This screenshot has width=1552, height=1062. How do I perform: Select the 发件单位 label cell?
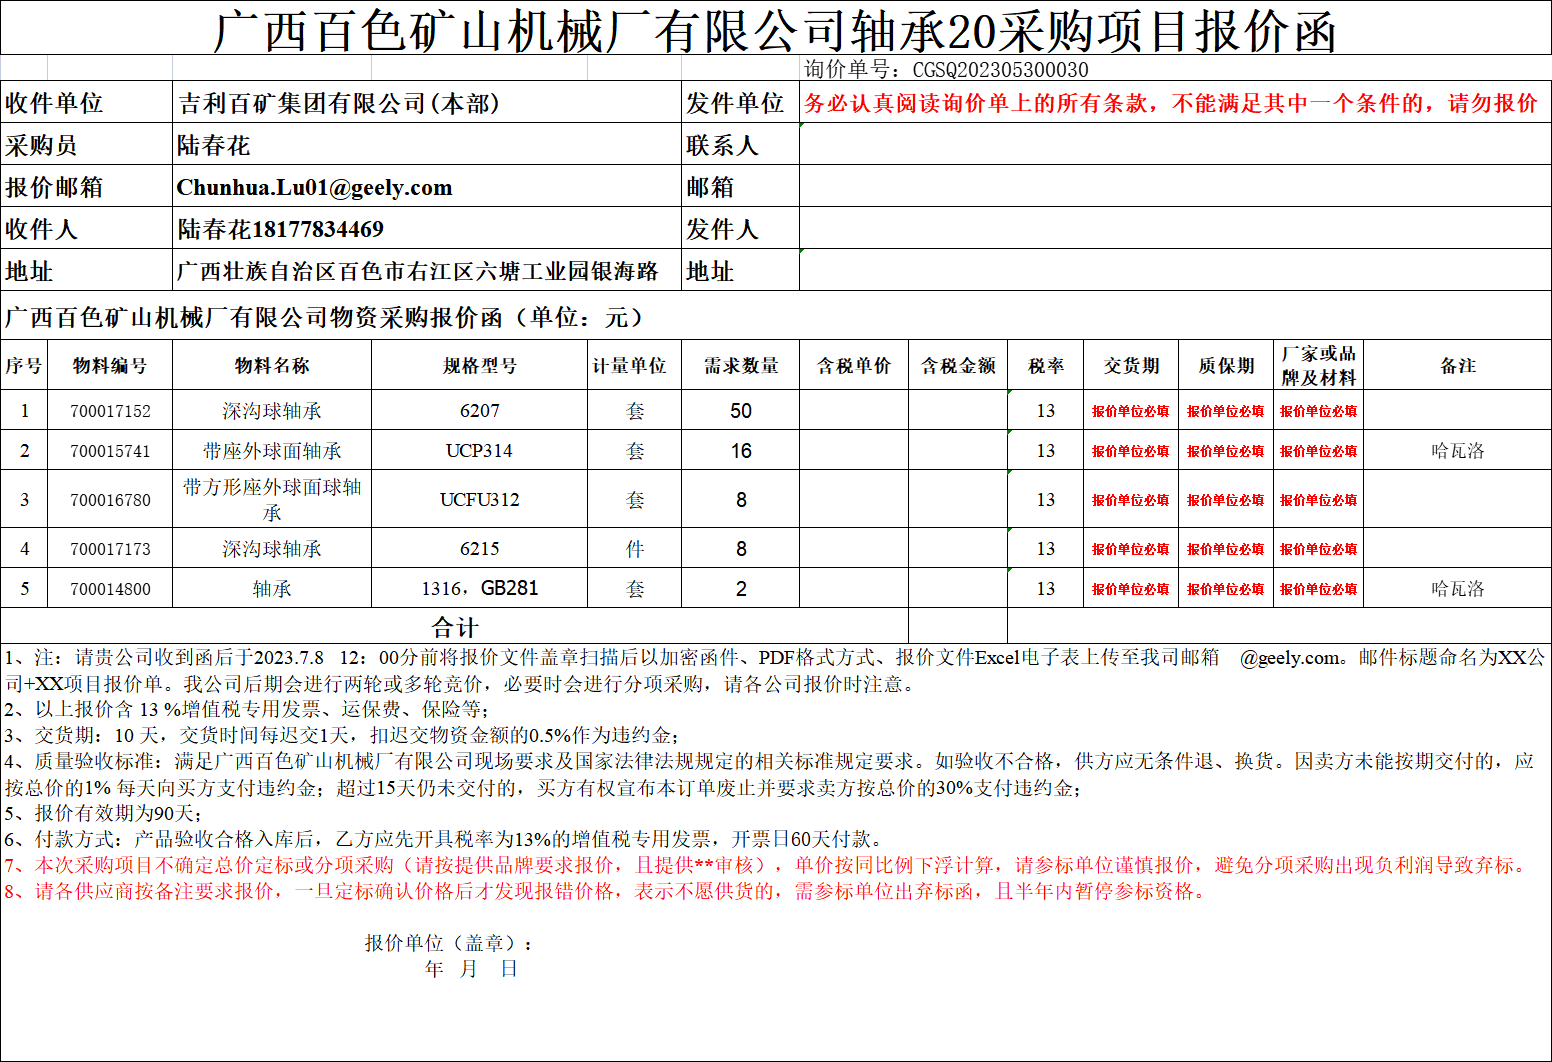(740, 103)
